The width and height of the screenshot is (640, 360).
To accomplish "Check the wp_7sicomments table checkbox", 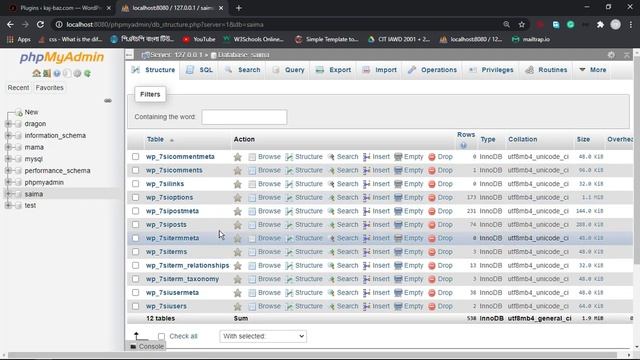I will [x=136, y=170].
